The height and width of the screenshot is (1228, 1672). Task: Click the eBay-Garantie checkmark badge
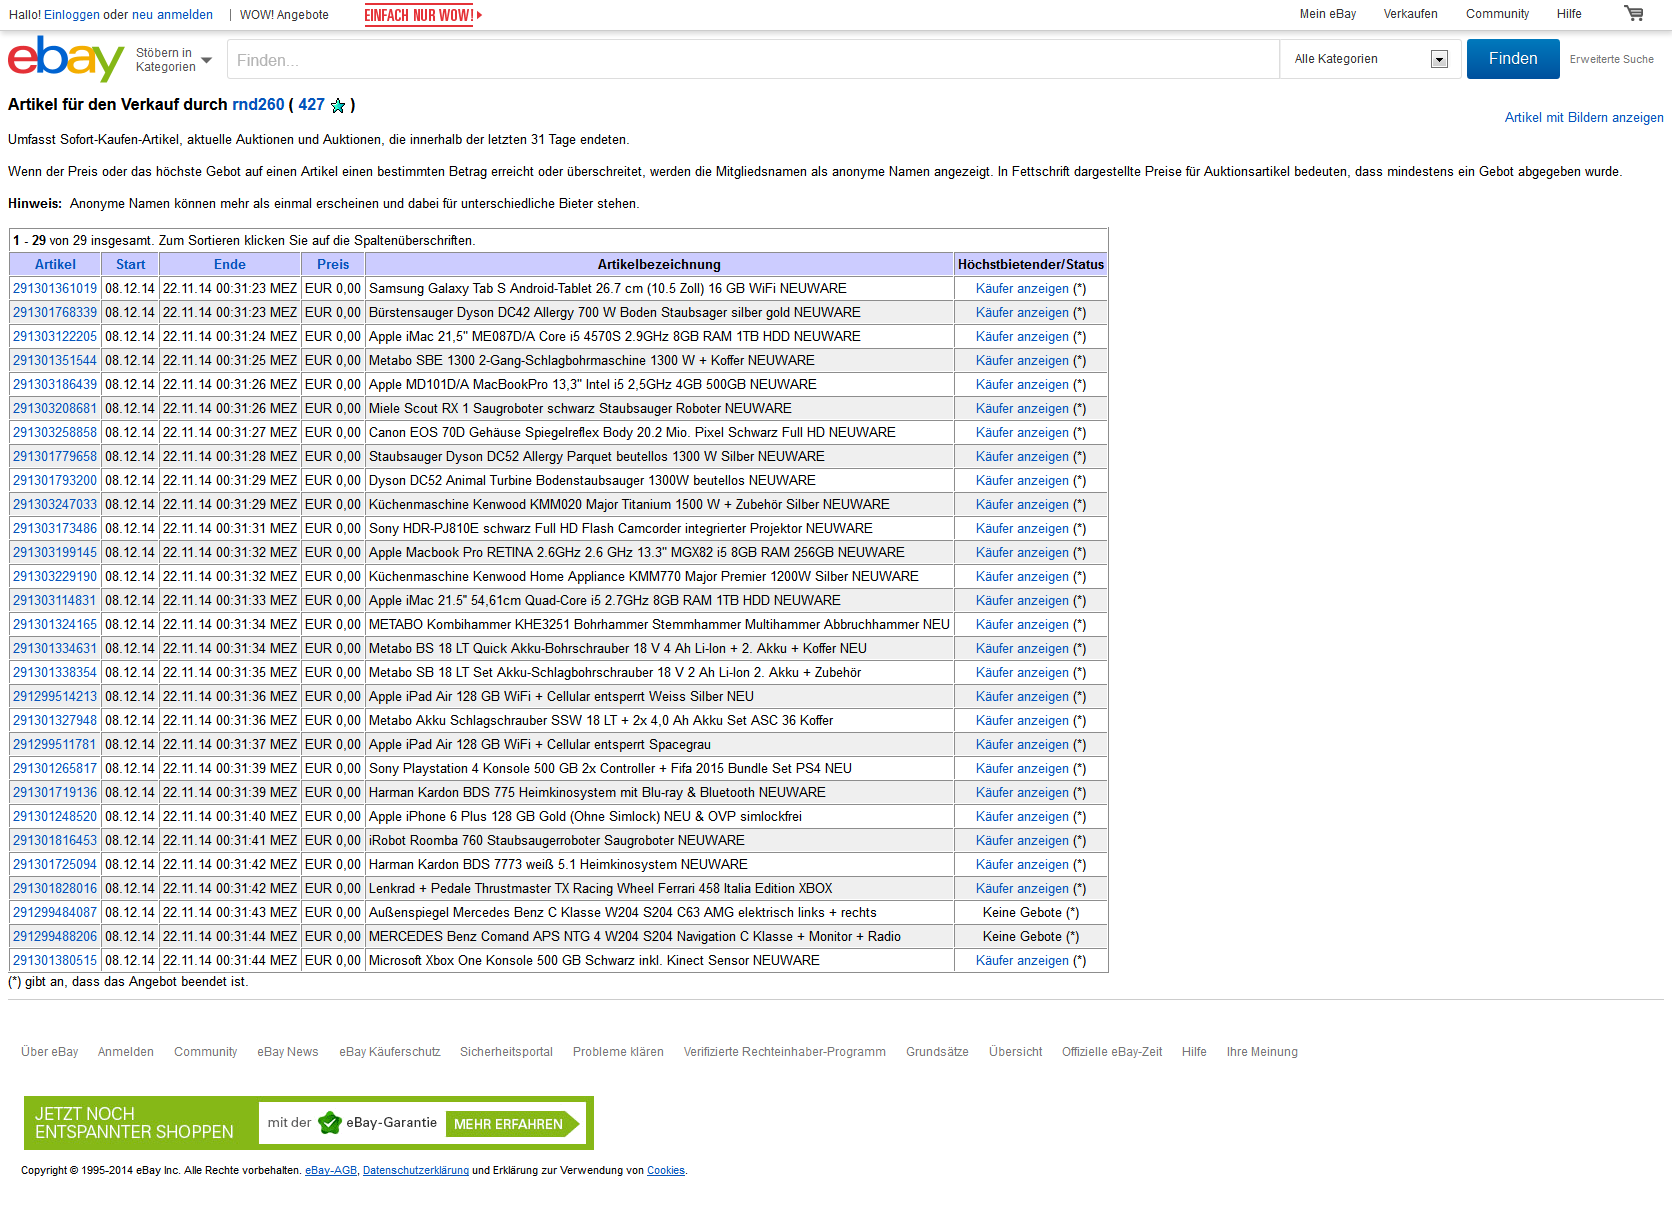[330, 1123]
